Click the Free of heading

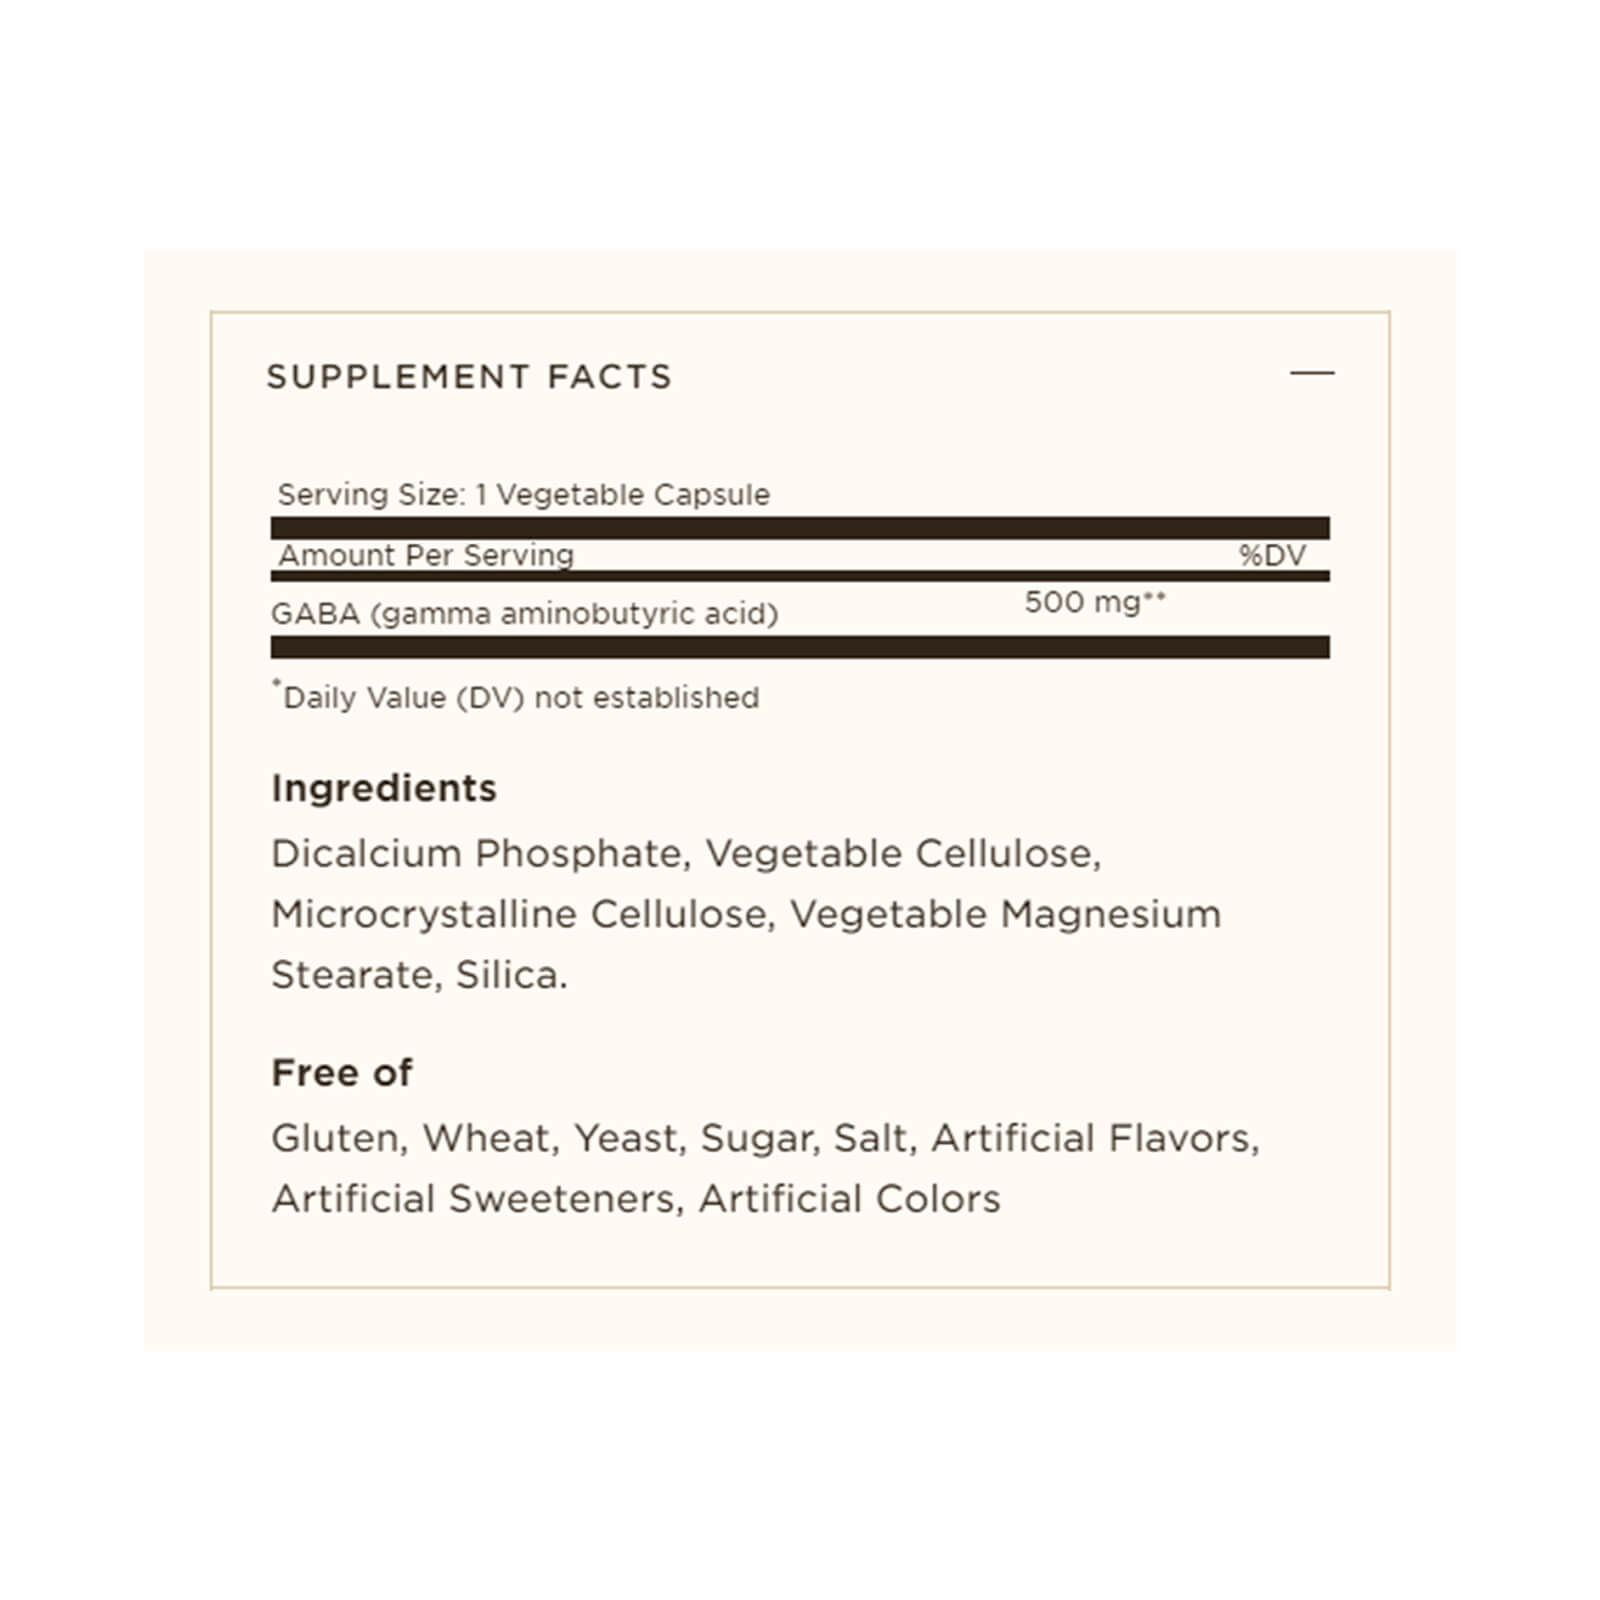pyautogui.click(x=342, y=1073)
